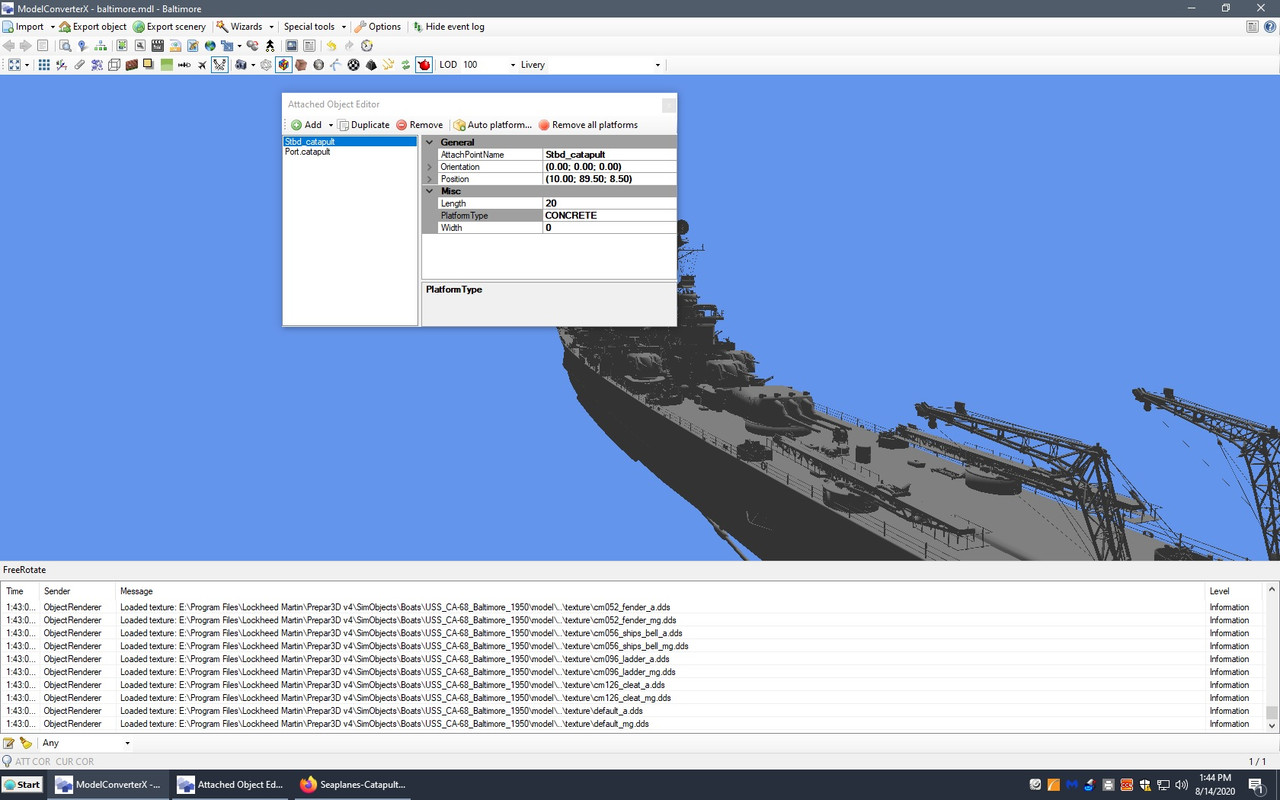Click the brown solid cube icon

tap(301, 65)
